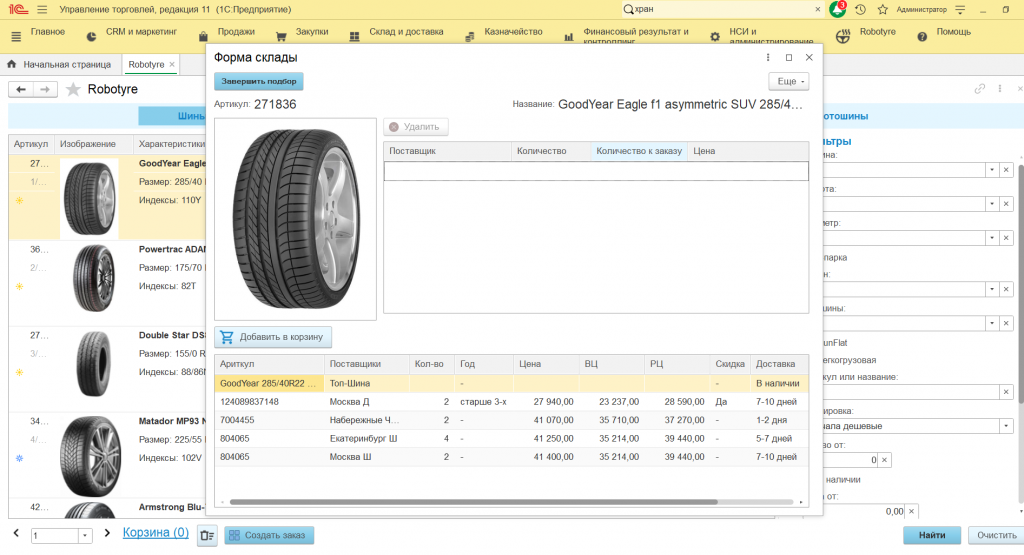Select supplier row Екатеринбург Ш
Screen dimensions: 1024x555
click(x=511, y=438)
